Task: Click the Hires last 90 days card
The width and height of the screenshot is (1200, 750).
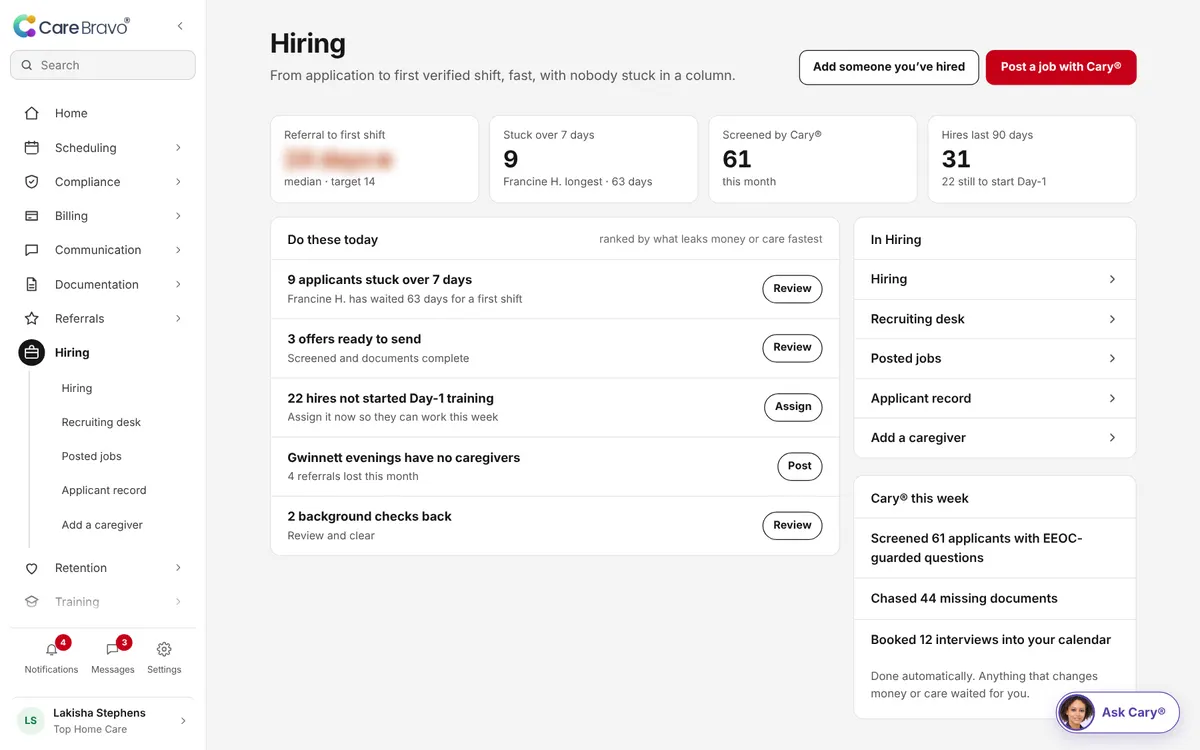Action: tap(1032, 159)
